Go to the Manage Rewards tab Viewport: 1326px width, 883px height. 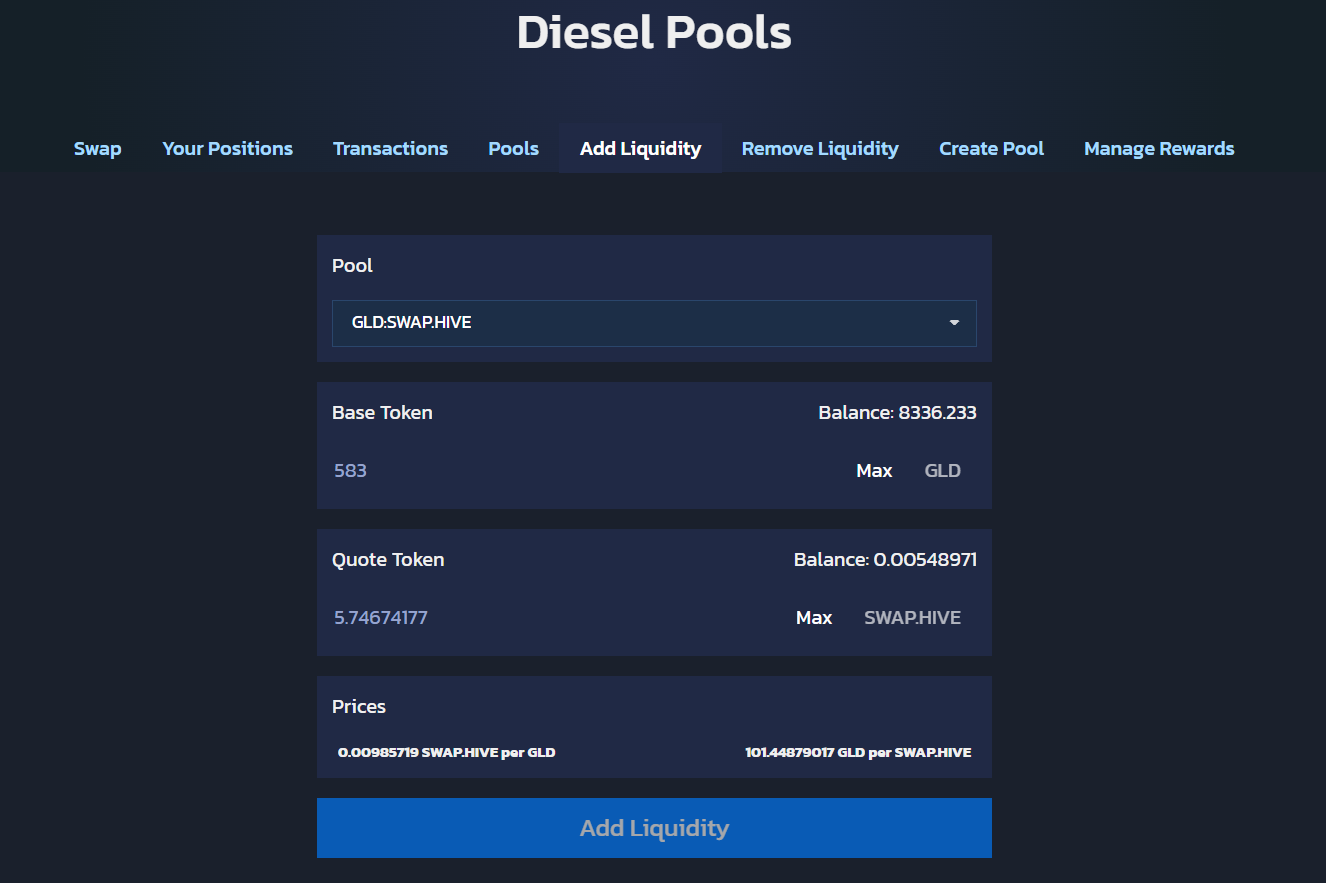1158,149
